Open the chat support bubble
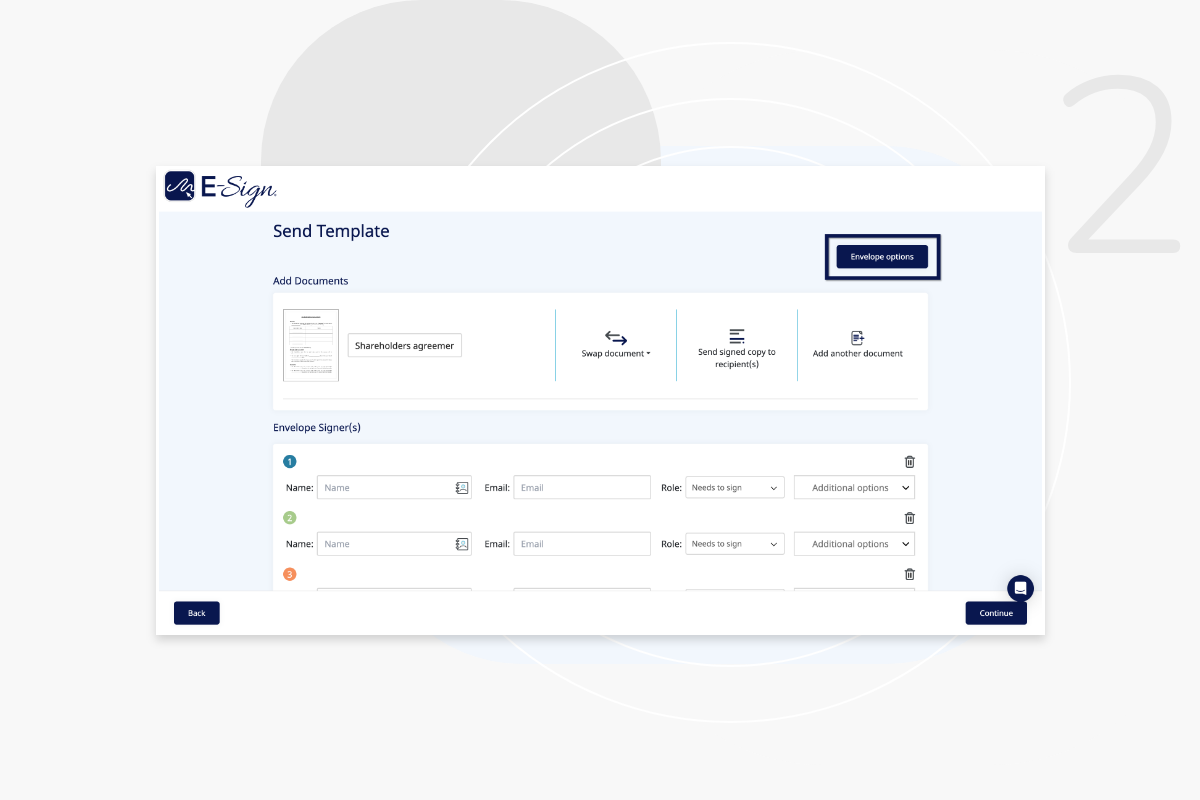 coord(1020,588)
